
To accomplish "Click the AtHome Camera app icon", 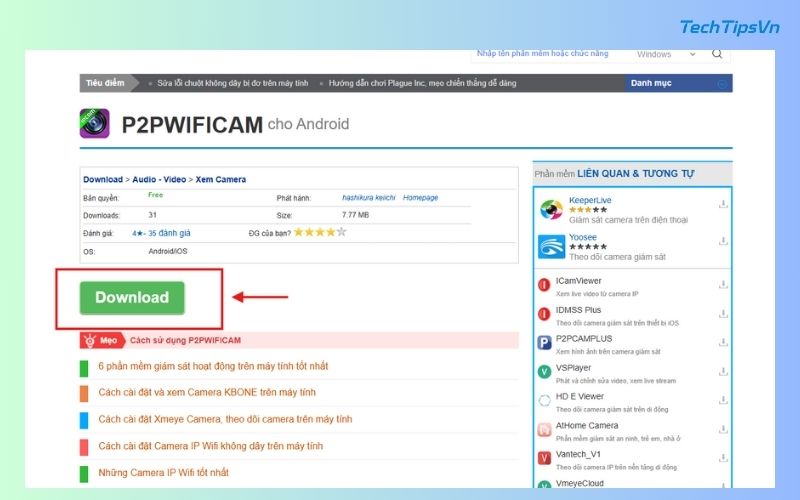I will click(544, 430).
